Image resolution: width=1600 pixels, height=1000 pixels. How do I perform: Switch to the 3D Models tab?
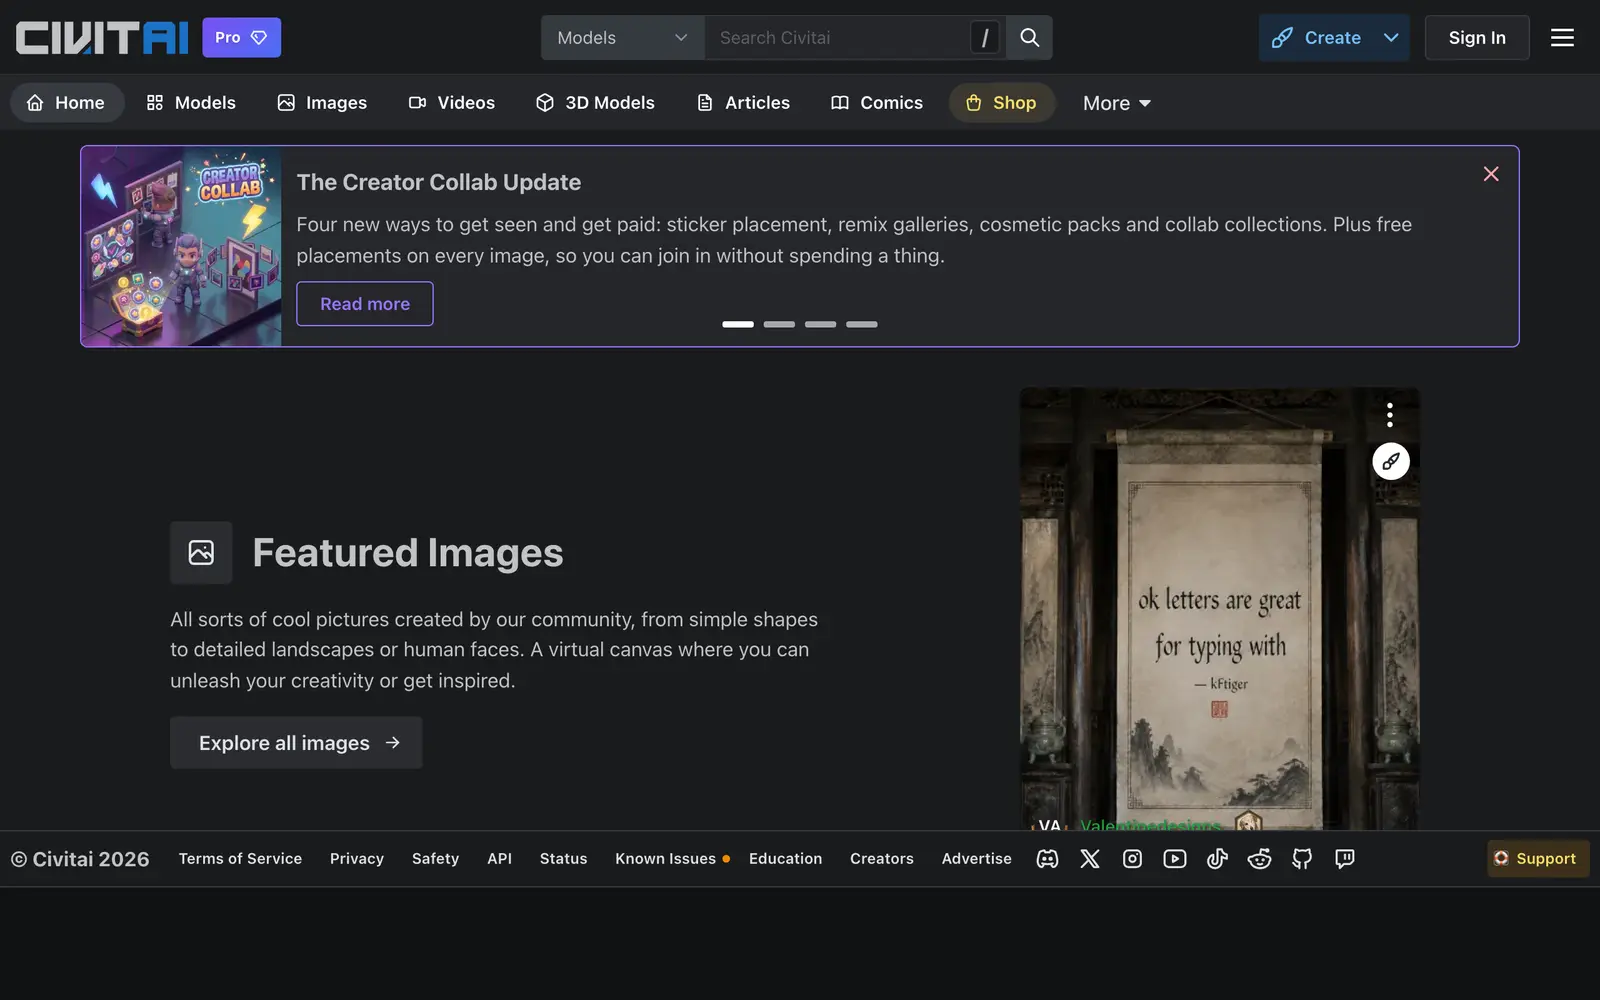(595, 103)
